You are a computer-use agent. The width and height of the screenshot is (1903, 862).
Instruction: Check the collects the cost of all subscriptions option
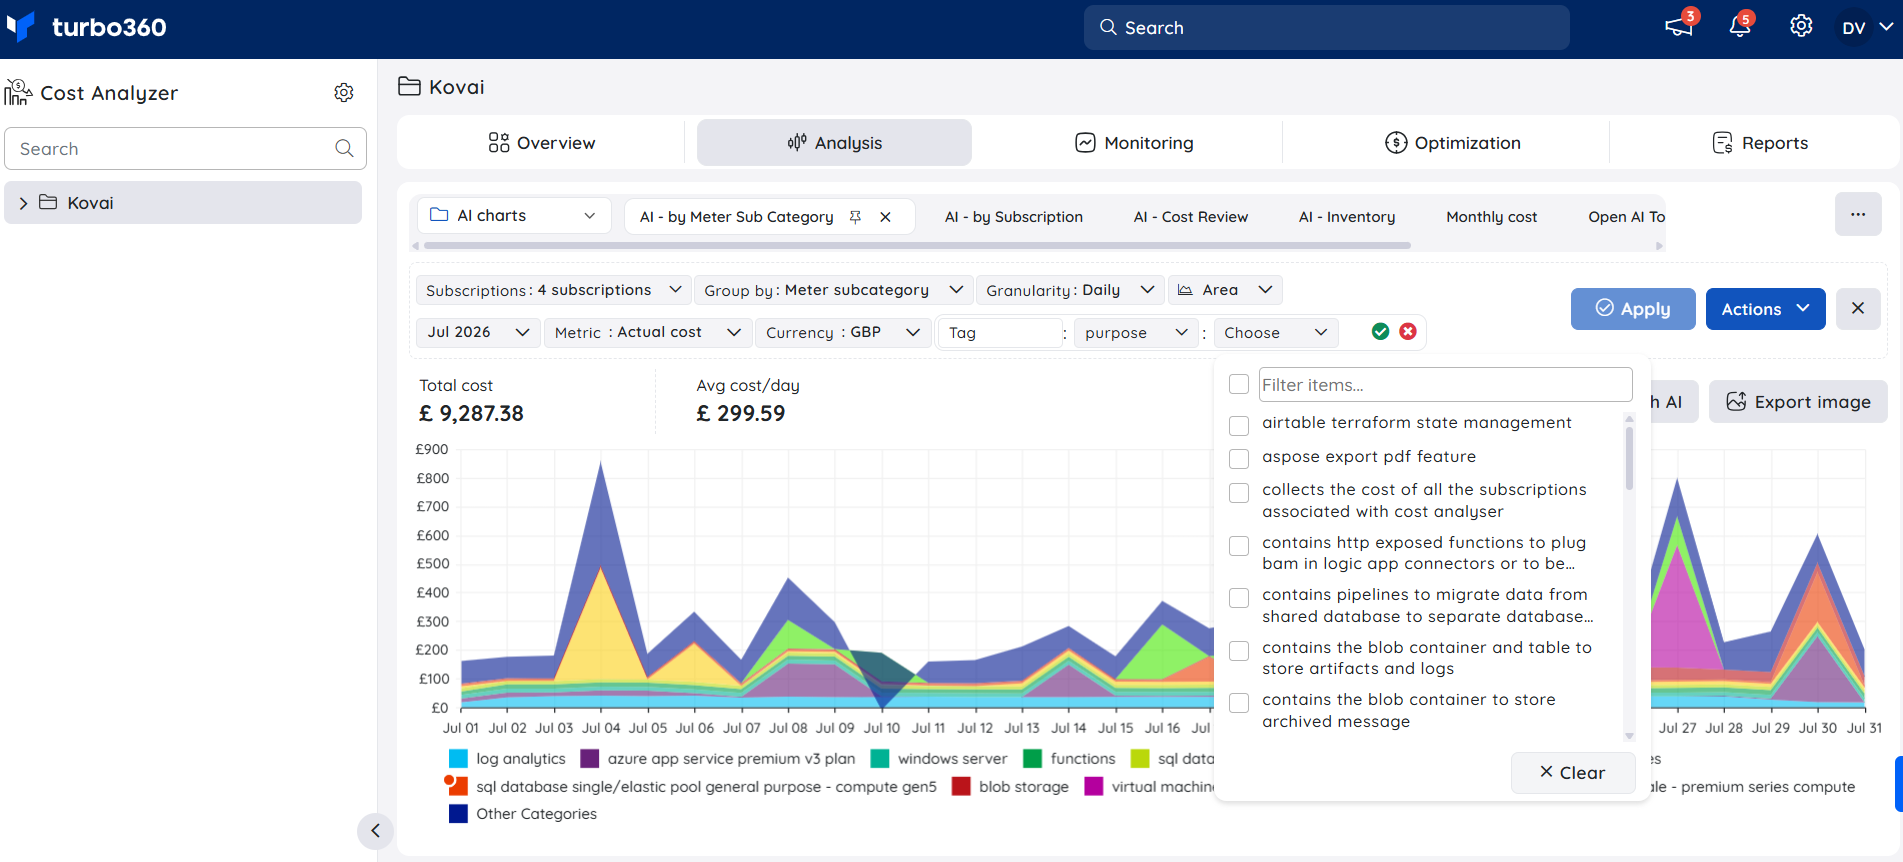[1239, 493]
